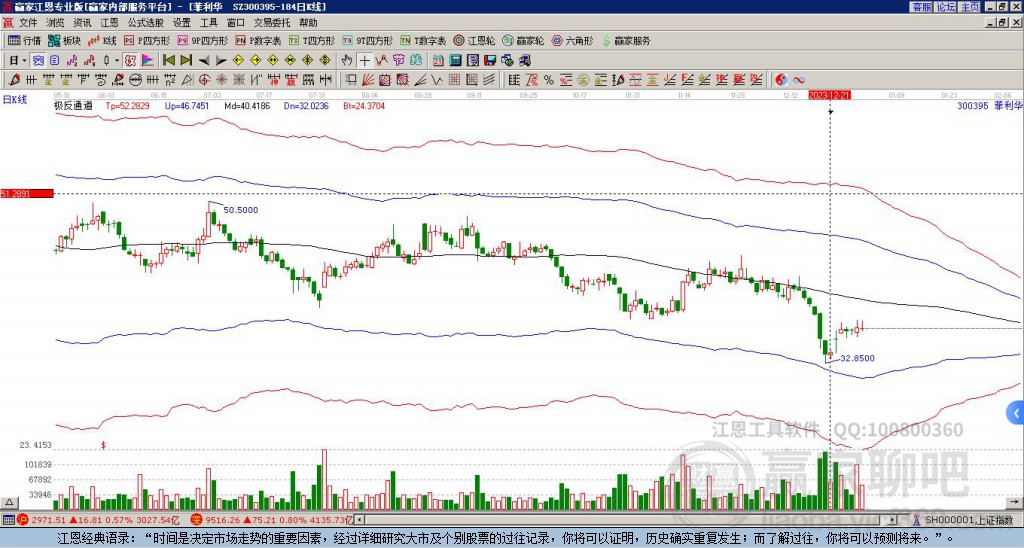Select the Gann fan lines icon

(x=367, y=80)
